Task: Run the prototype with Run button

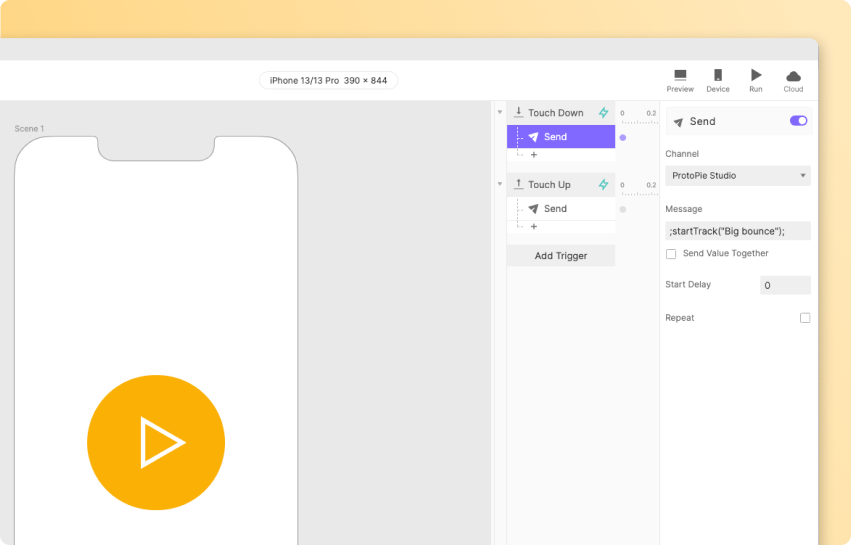Action: (x=755, y=81)
